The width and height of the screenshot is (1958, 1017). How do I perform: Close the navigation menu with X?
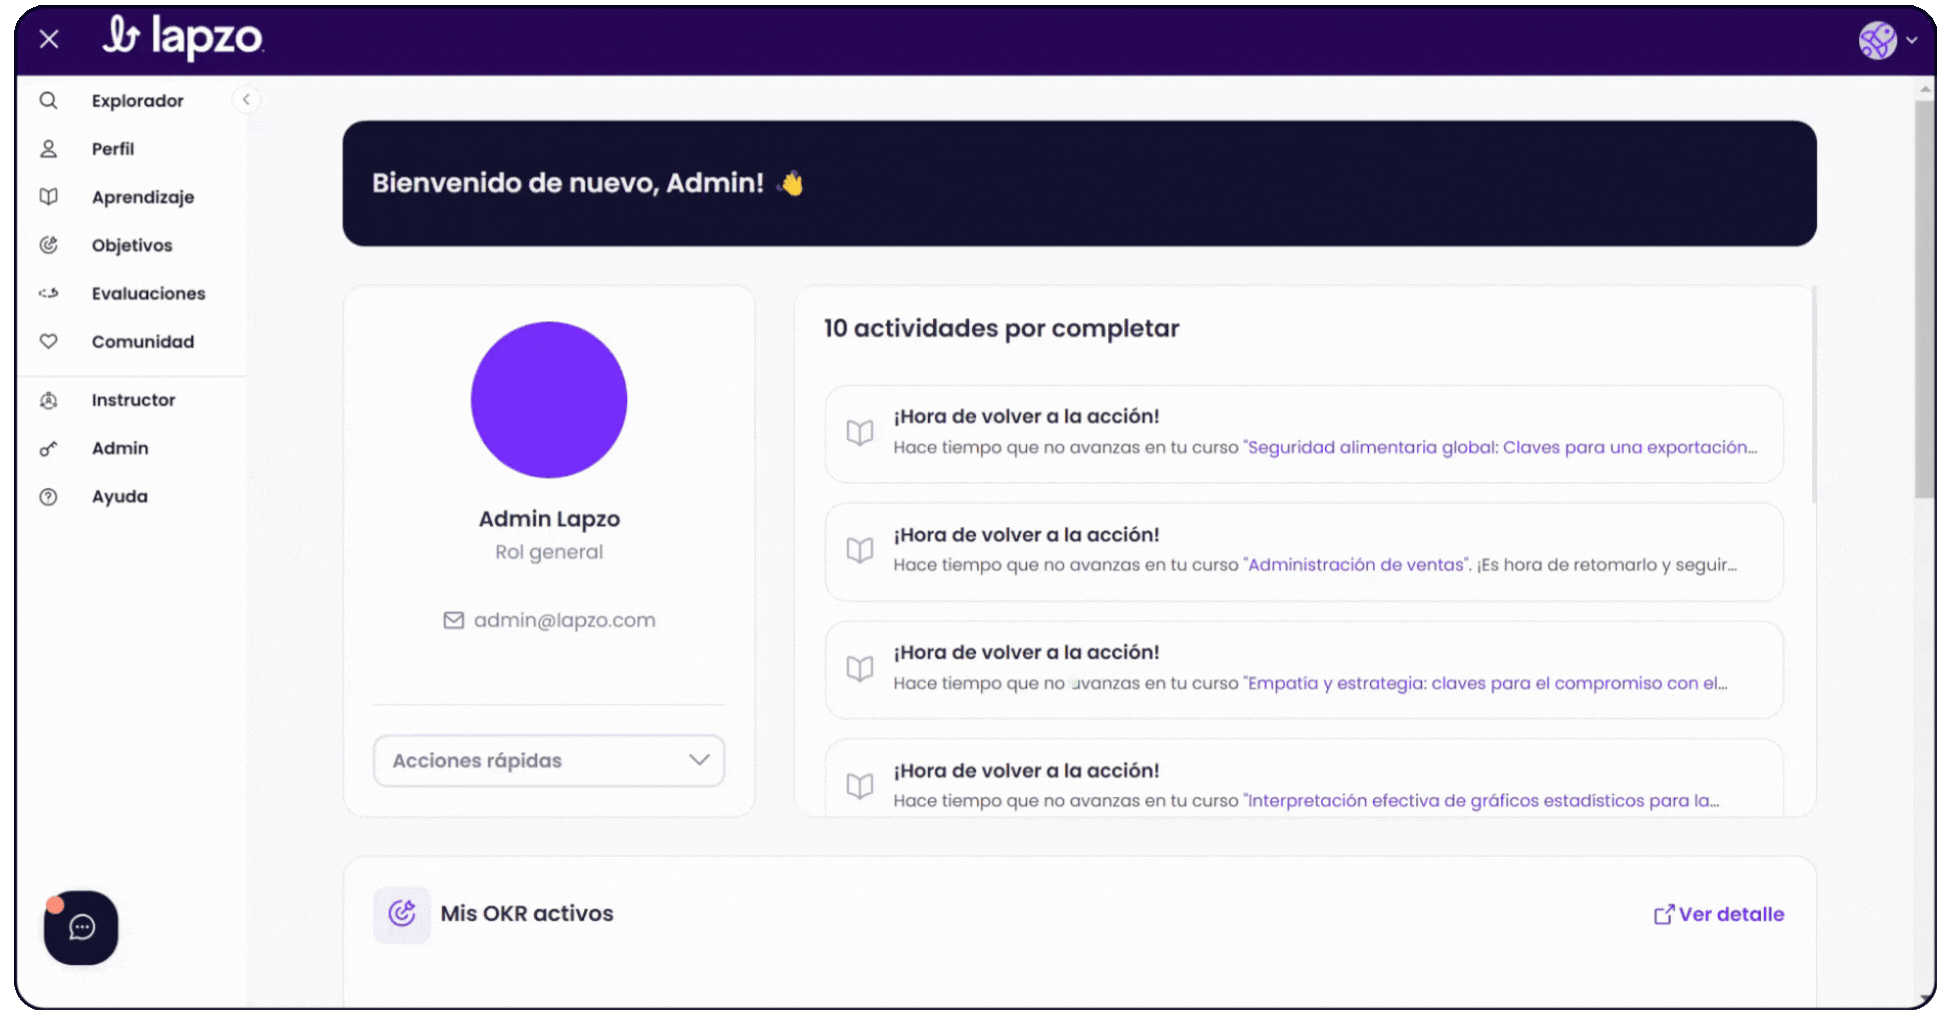point(49,39)
